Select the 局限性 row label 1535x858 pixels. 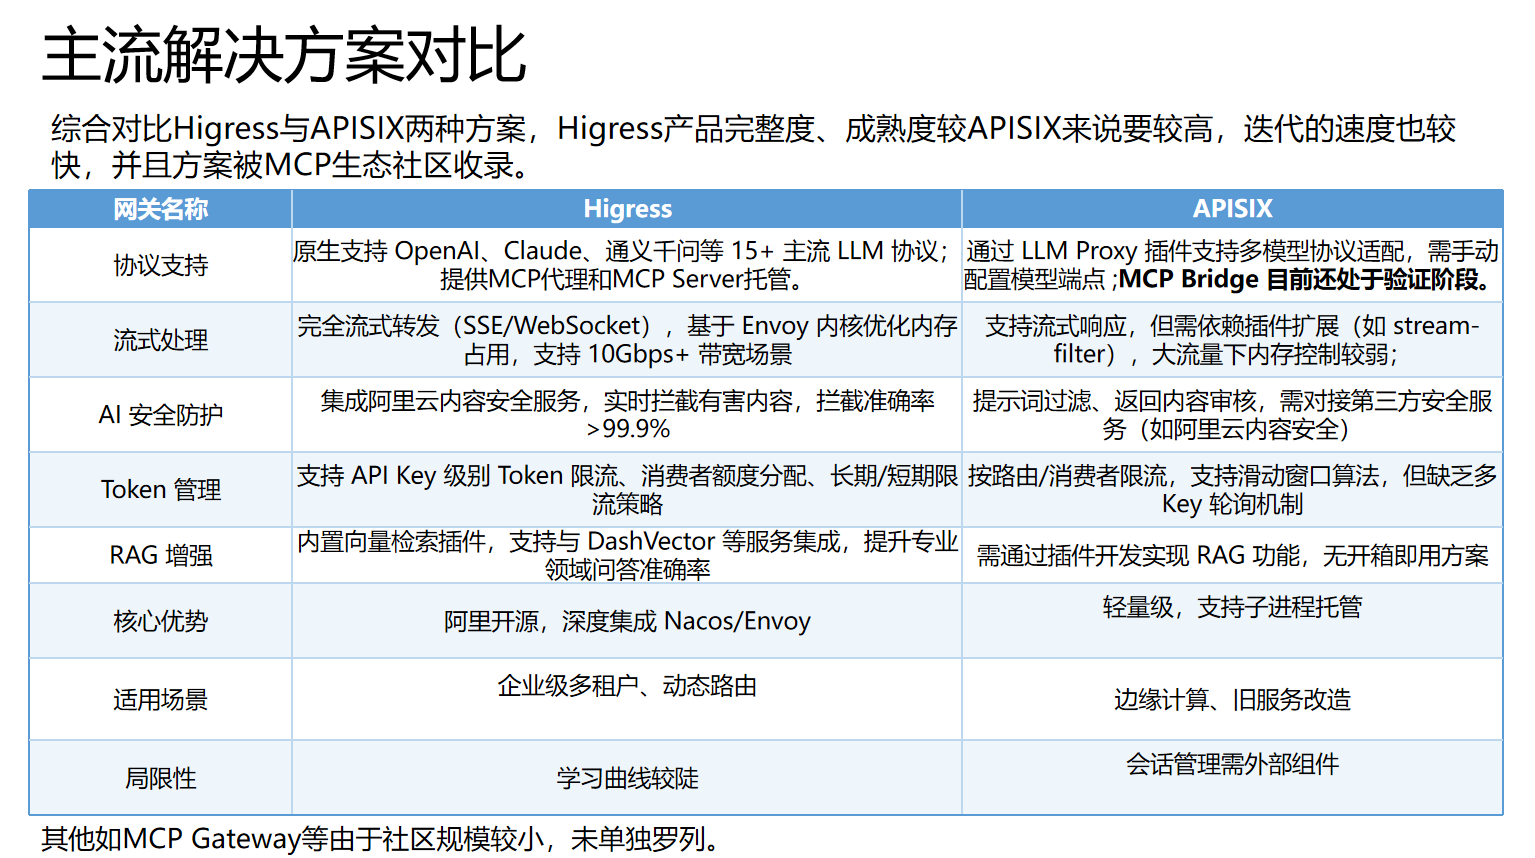[160, 778]
